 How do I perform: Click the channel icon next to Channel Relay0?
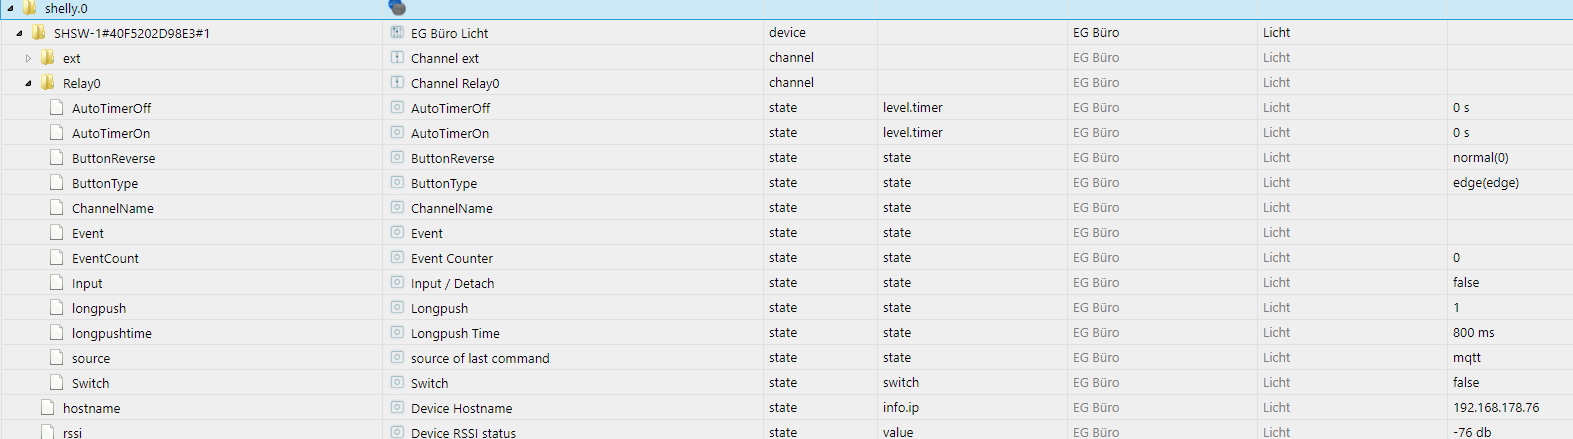tap(397, 83)
